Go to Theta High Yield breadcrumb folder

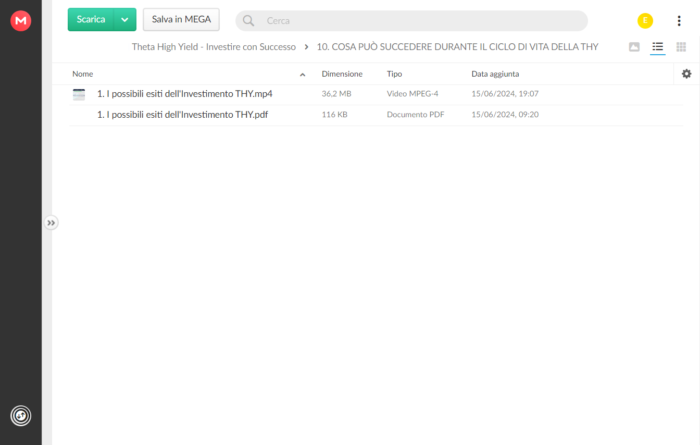tap(213, 47)
